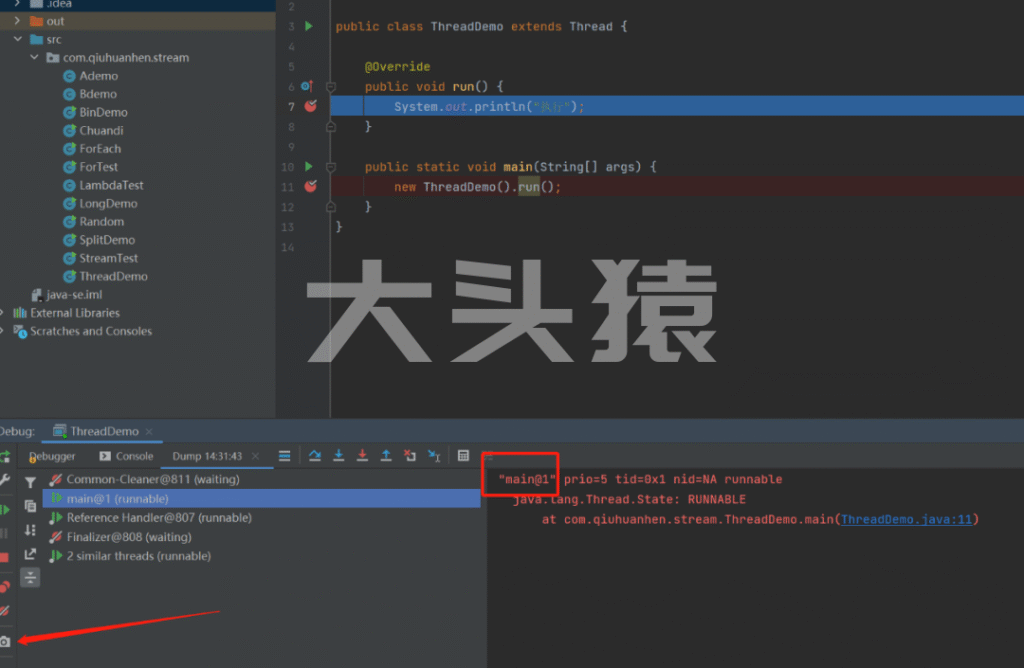Collapse the com.qiuhuanhen.stream package
Viewport: 1024px width, 668px height.
tap(36, 58)
